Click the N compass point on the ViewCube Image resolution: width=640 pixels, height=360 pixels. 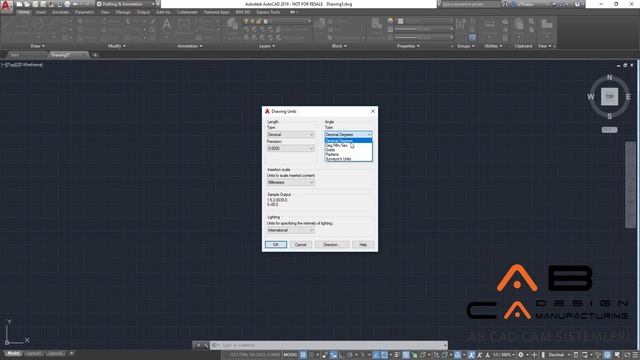(609, 78)
